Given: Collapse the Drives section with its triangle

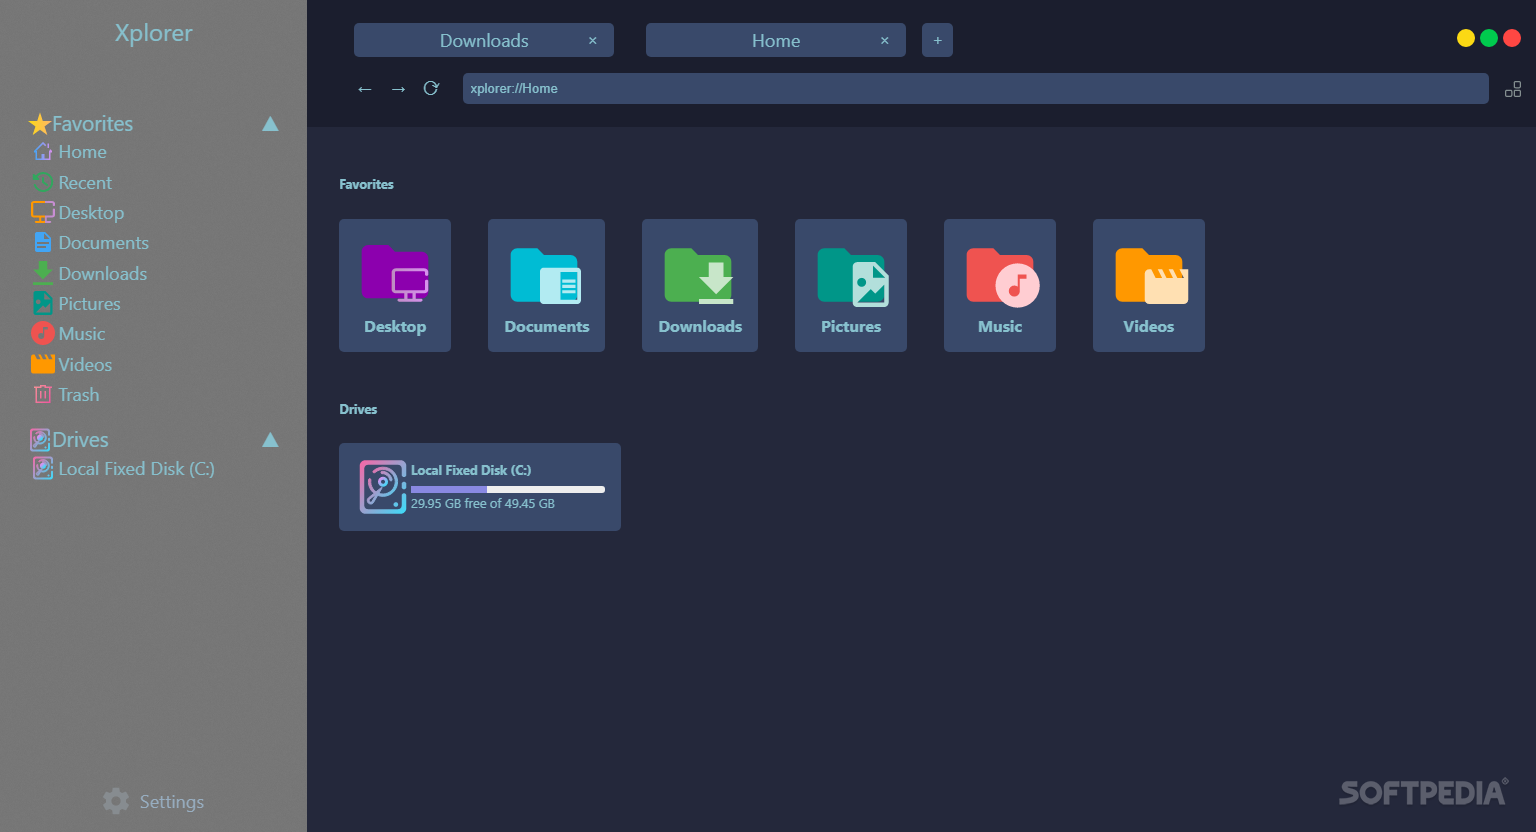Looking at the screenshot, I should 270,440.
